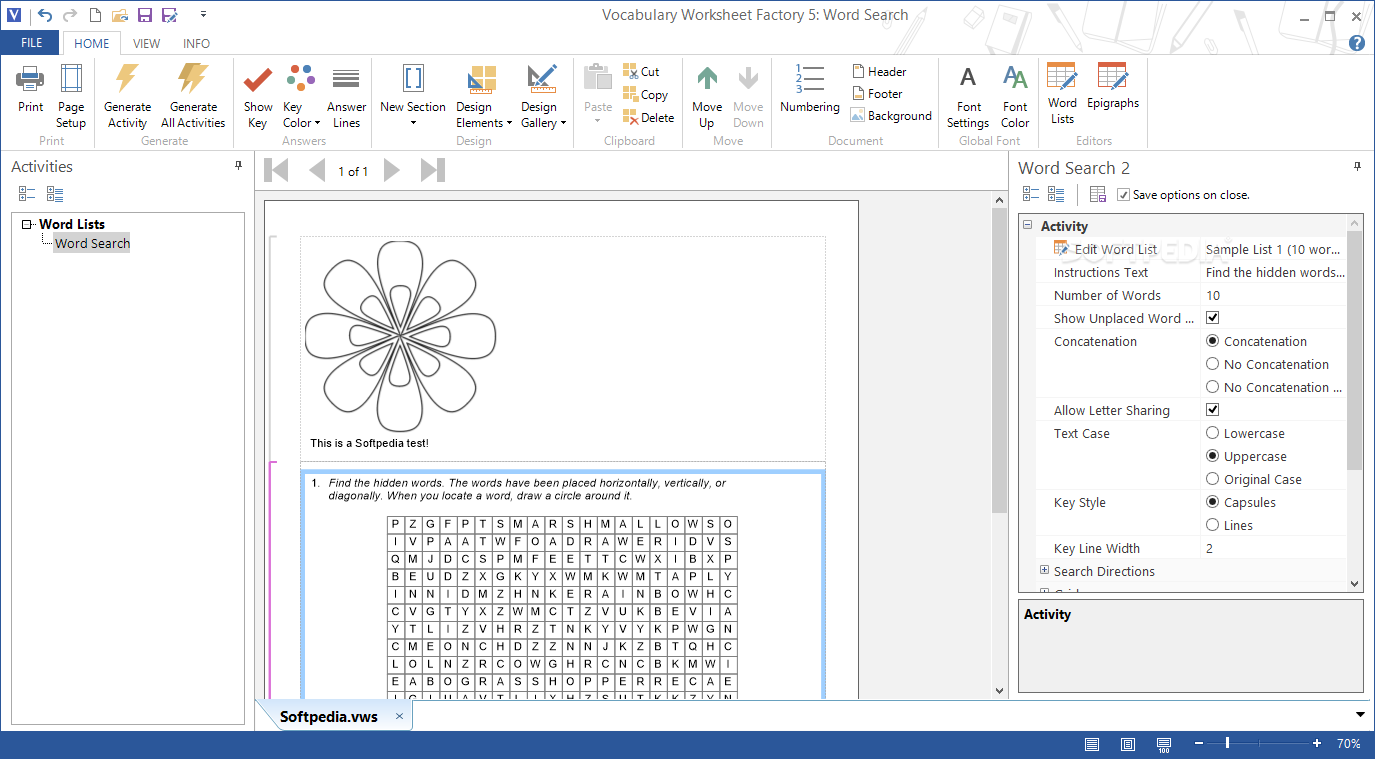1375x759 pixels.
Task: Click Save icon in quick access toolbar
Action: 144,14
